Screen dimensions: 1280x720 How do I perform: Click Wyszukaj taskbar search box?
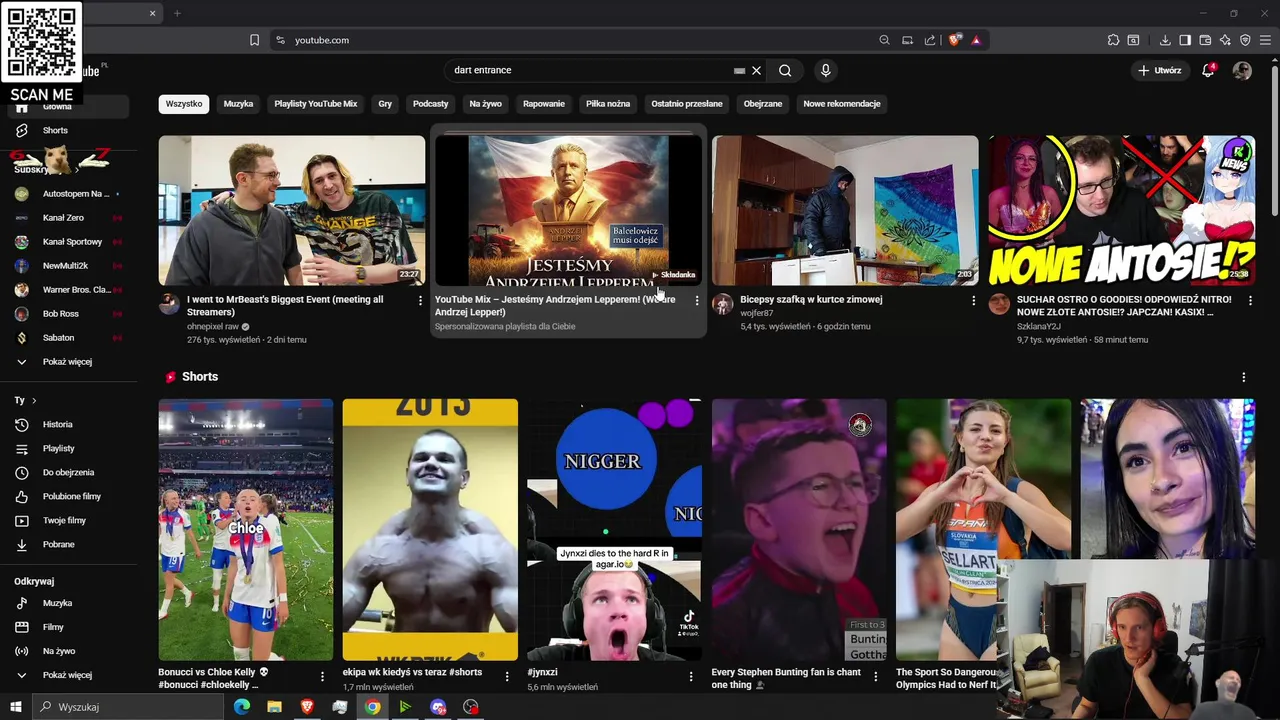click(130, 707)
